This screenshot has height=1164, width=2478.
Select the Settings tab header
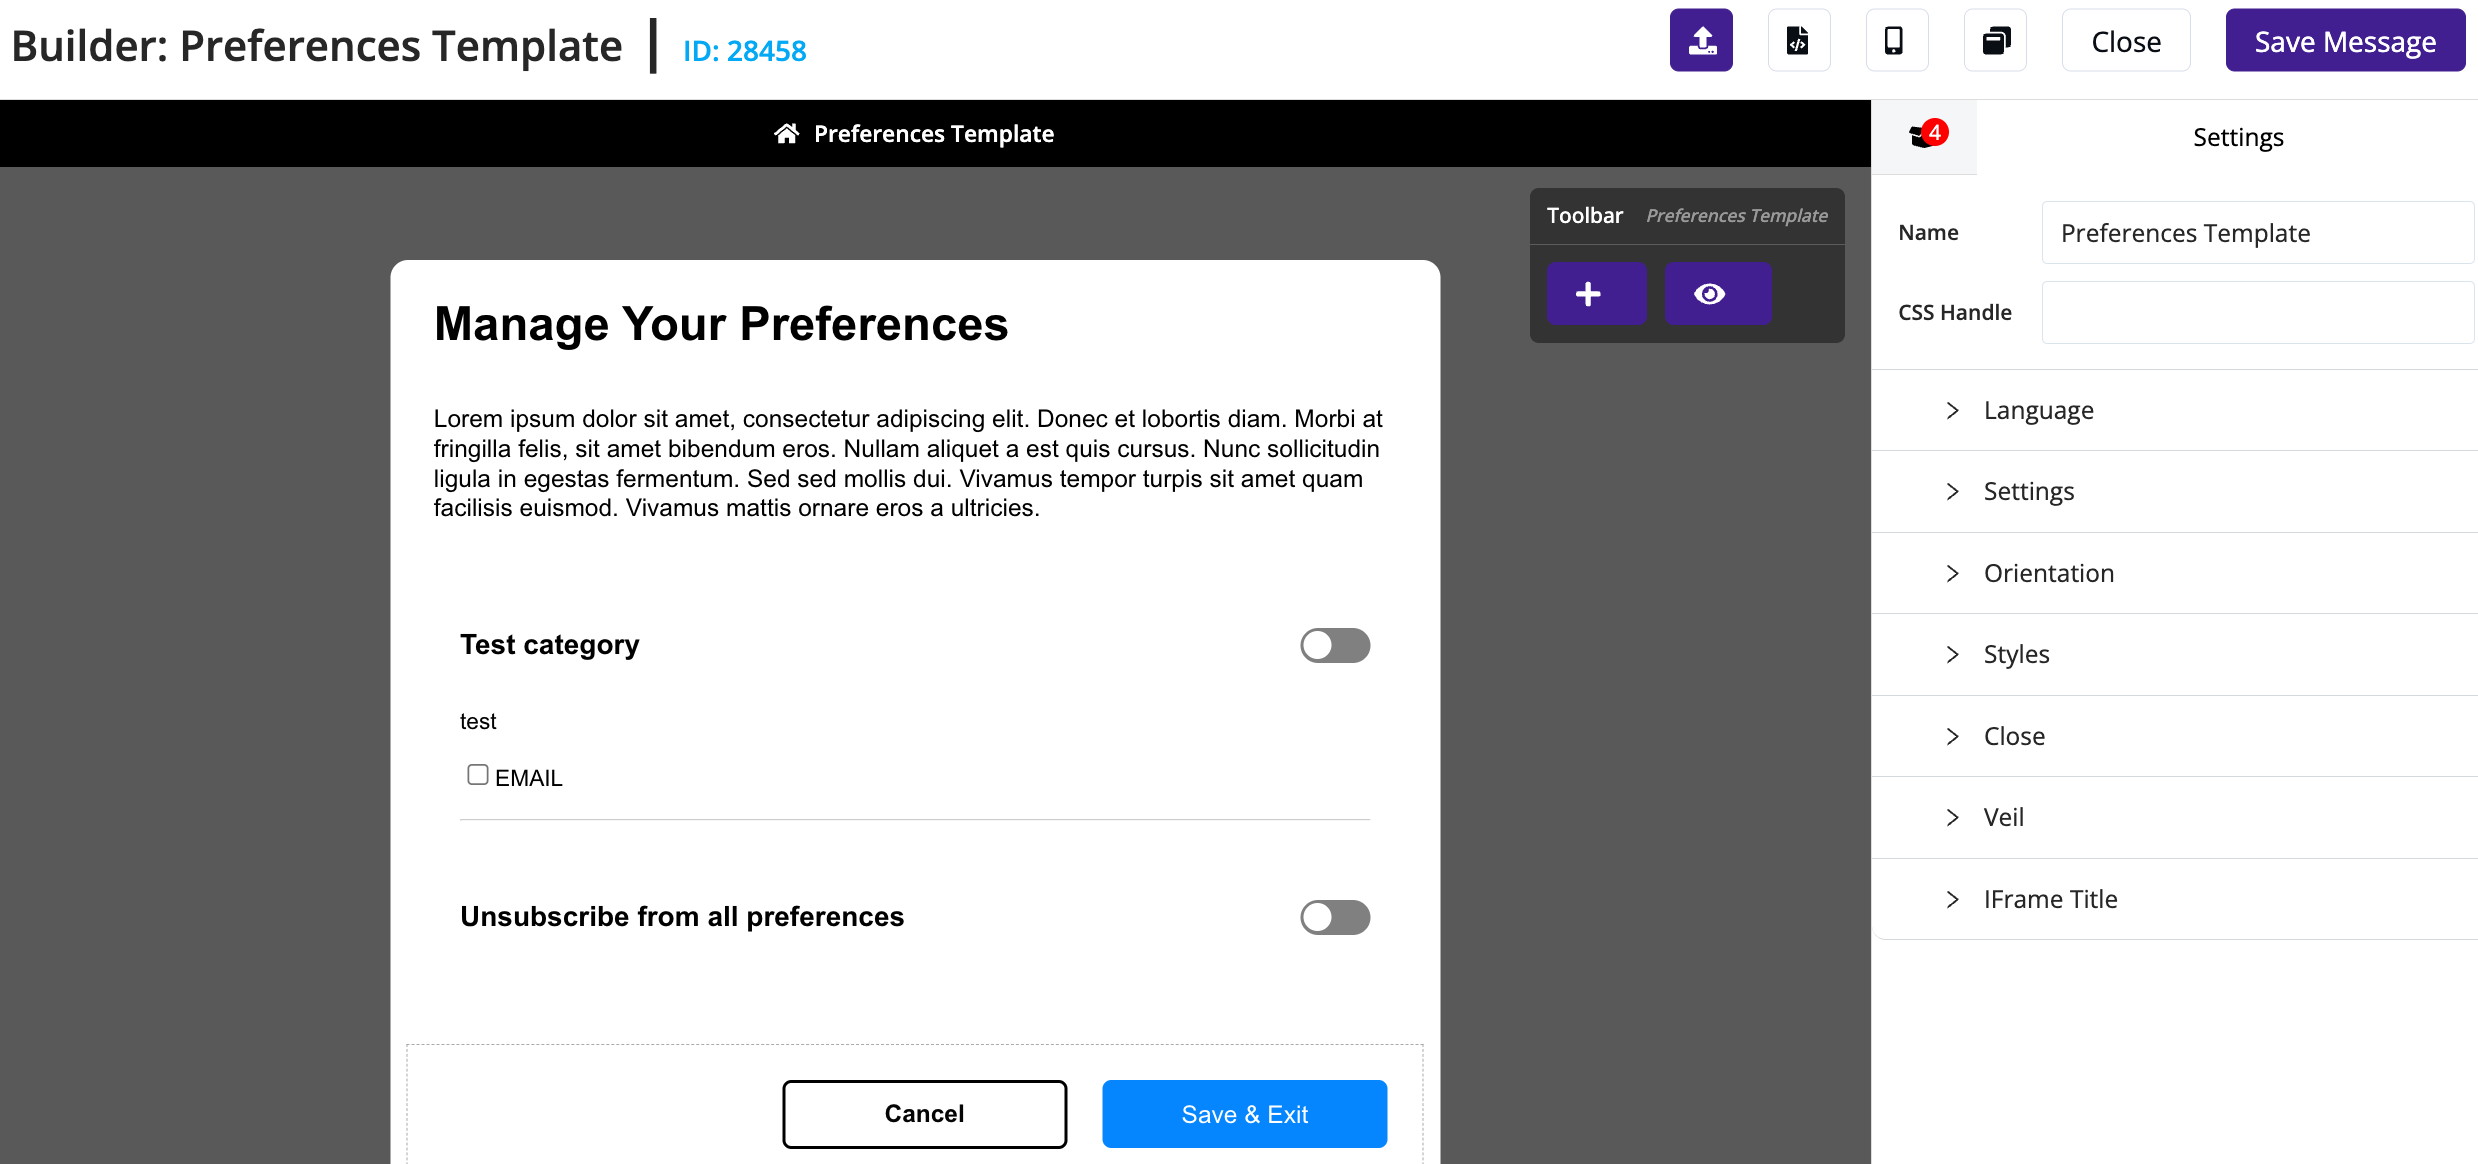[2237, 137]
